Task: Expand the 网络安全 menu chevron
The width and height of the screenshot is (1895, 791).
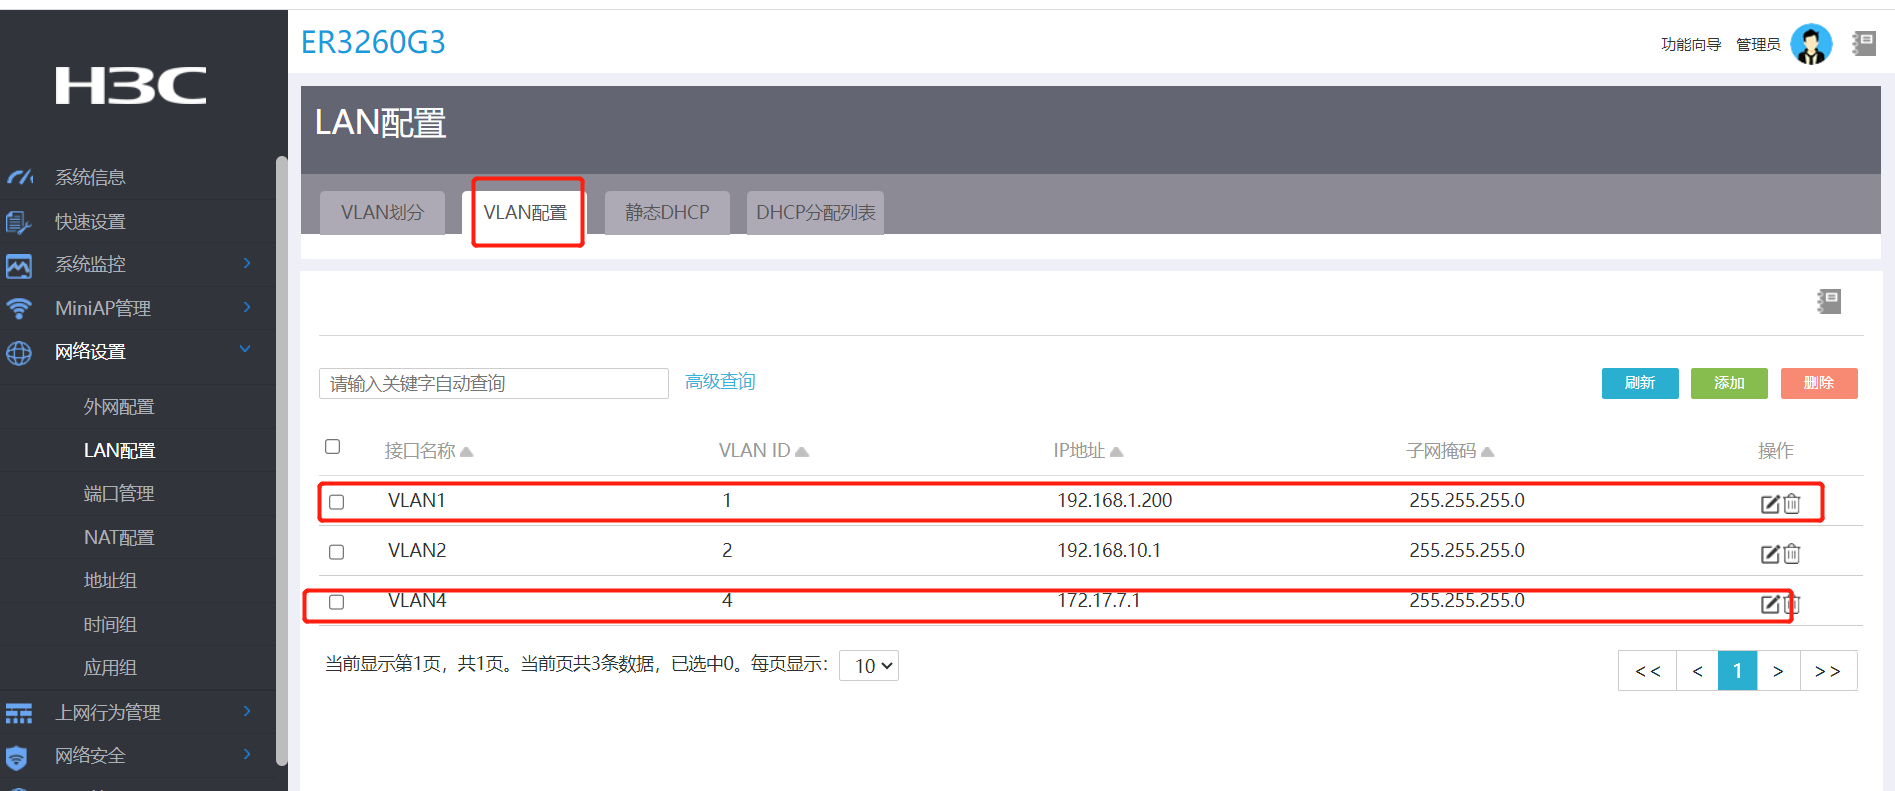Action: pos(247,754)
